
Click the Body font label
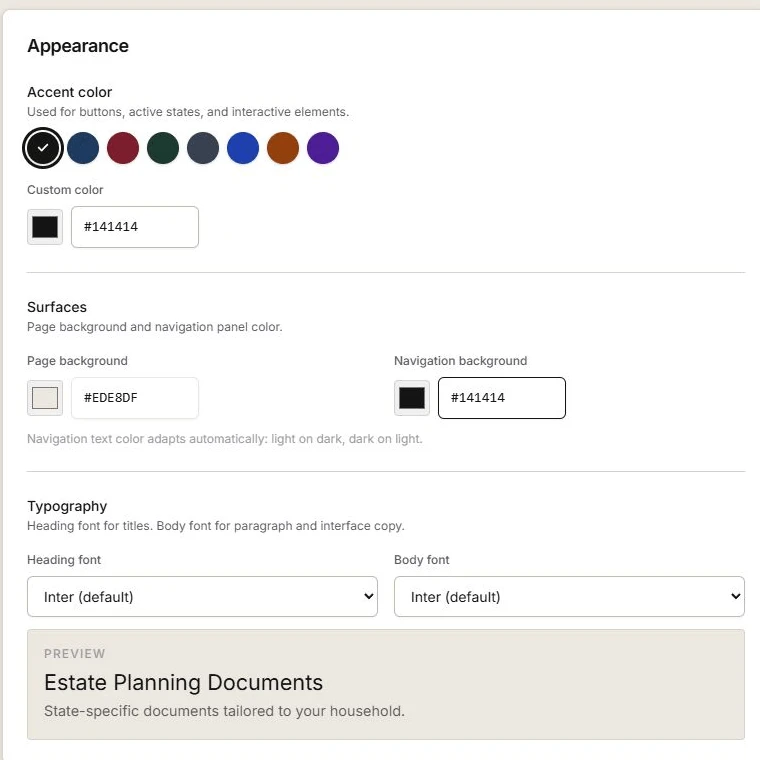(422, 560)
